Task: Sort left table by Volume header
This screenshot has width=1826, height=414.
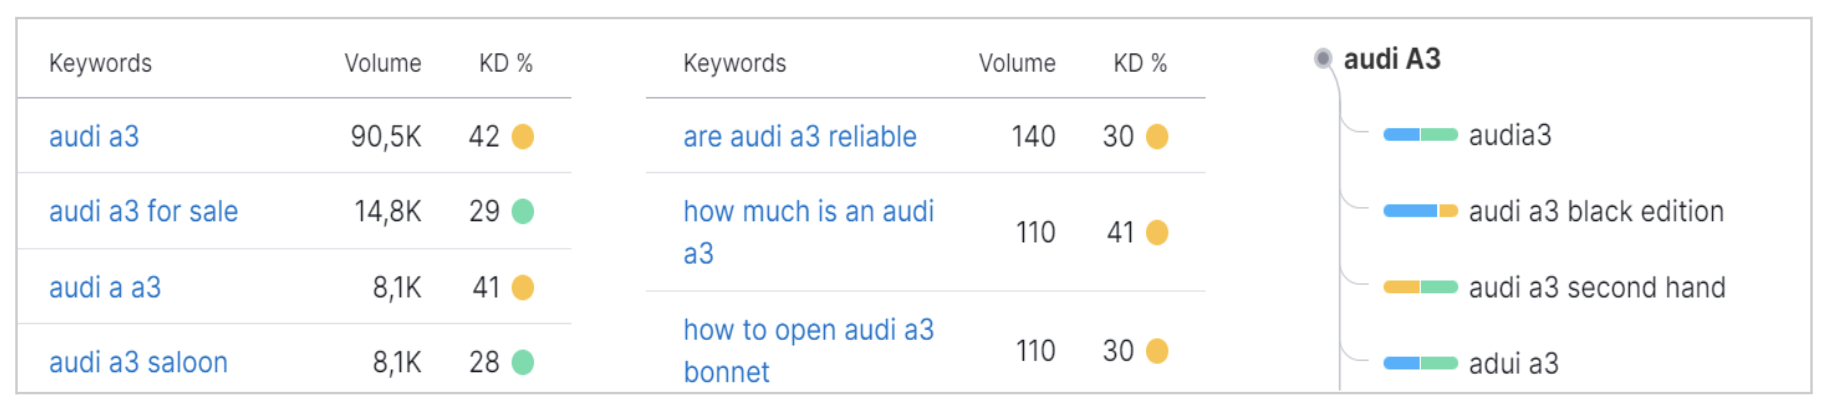Action: coord(383,63)
